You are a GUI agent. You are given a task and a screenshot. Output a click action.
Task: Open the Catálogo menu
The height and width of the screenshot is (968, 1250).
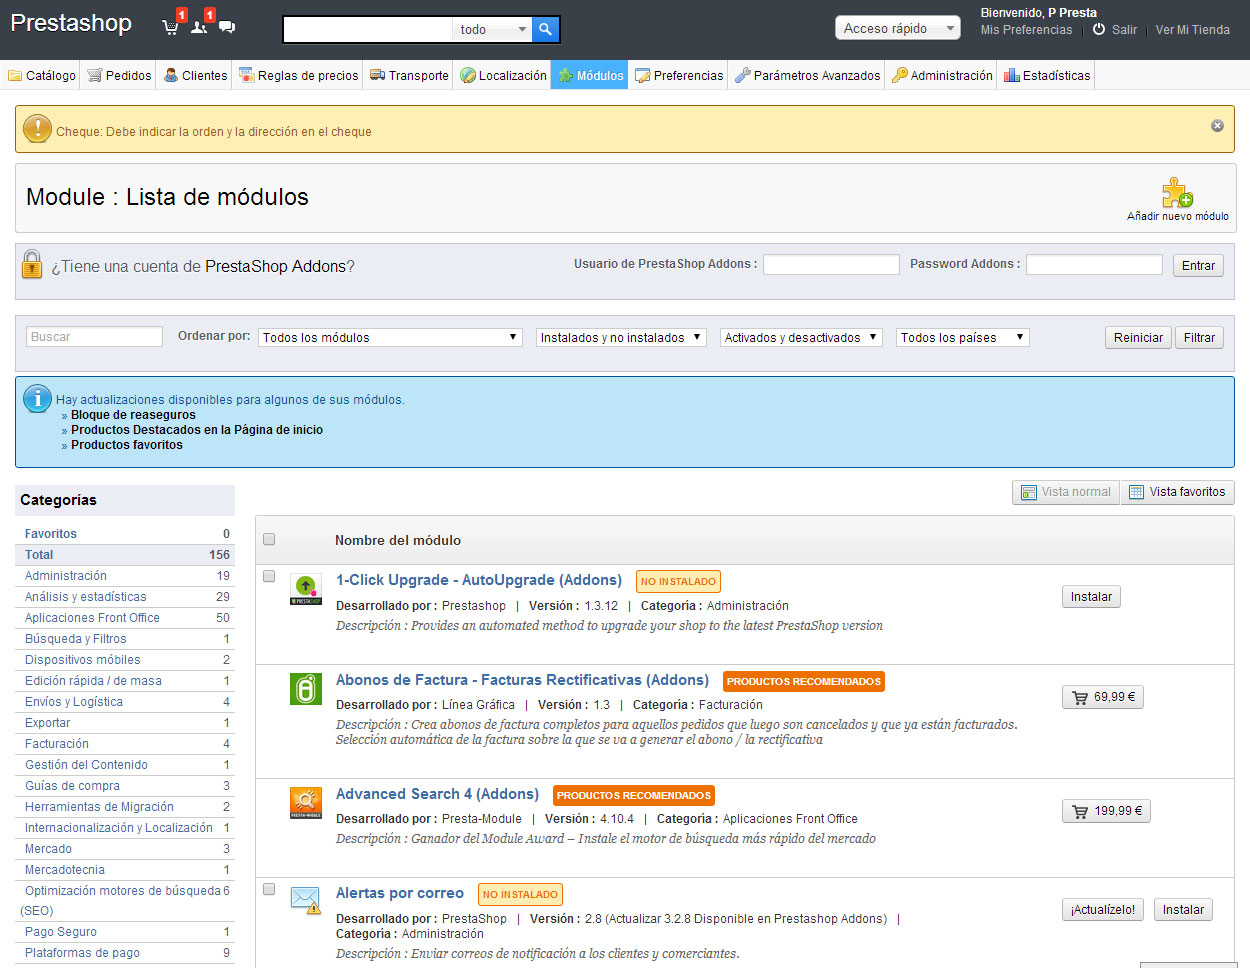(x=42, y=75)
